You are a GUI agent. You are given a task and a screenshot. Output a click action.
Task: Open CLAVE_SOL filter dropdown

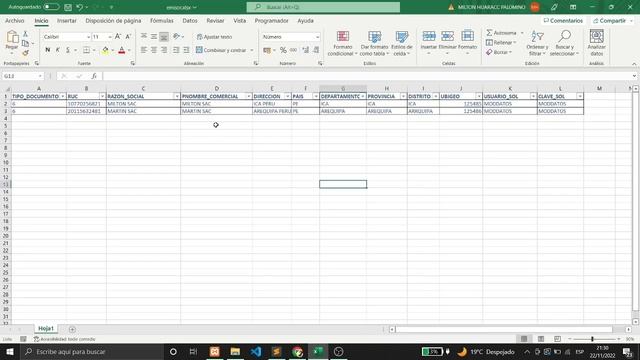580,96
